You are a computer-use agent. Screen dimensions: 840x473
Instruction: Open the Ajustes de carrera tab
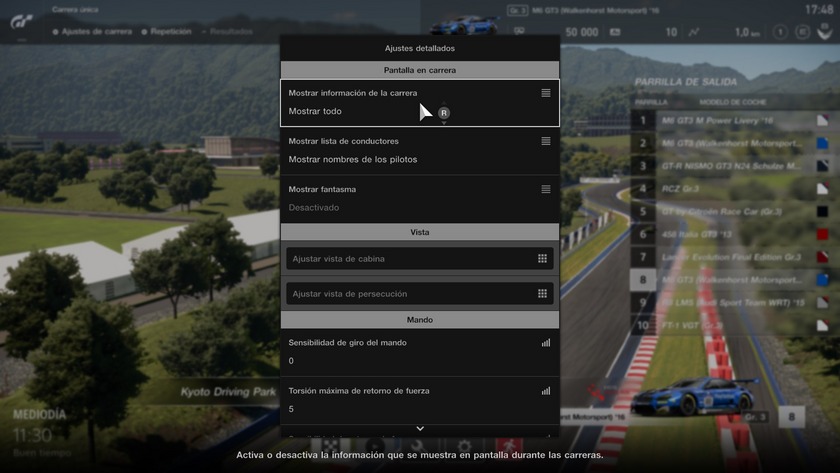click(x=92, y=32)
